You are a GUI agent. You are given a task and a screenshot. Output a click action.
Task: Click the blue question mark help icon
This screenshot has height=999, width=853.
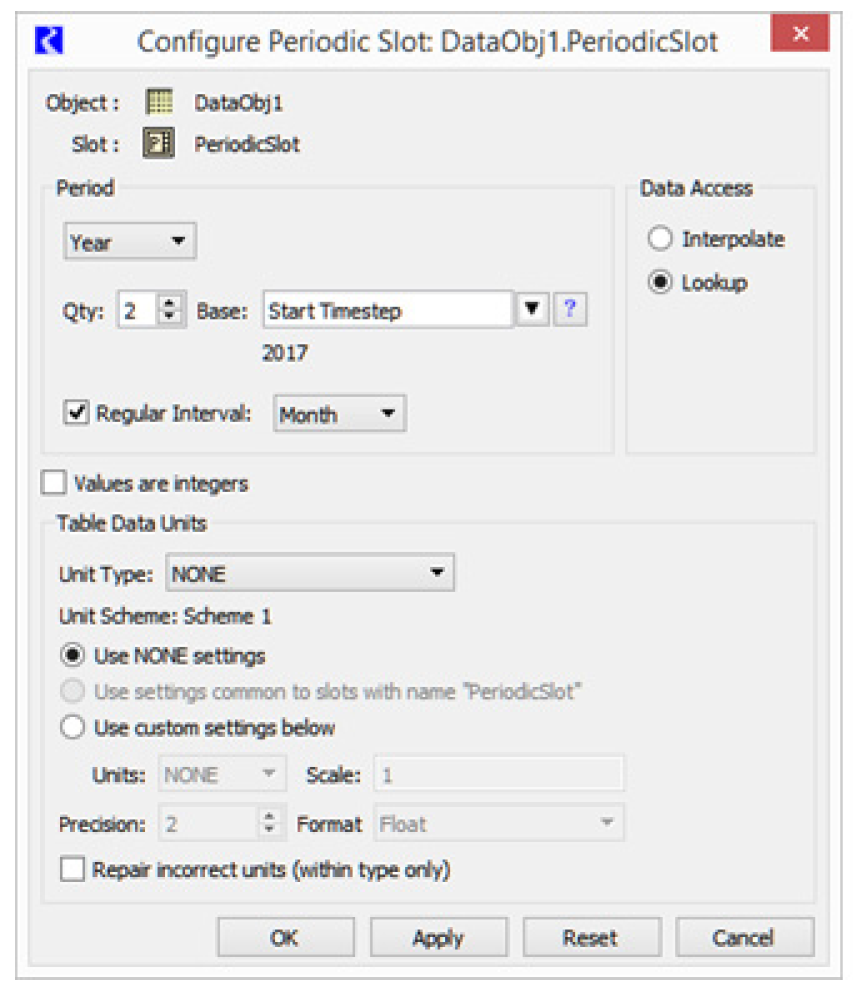pos(569,310)
